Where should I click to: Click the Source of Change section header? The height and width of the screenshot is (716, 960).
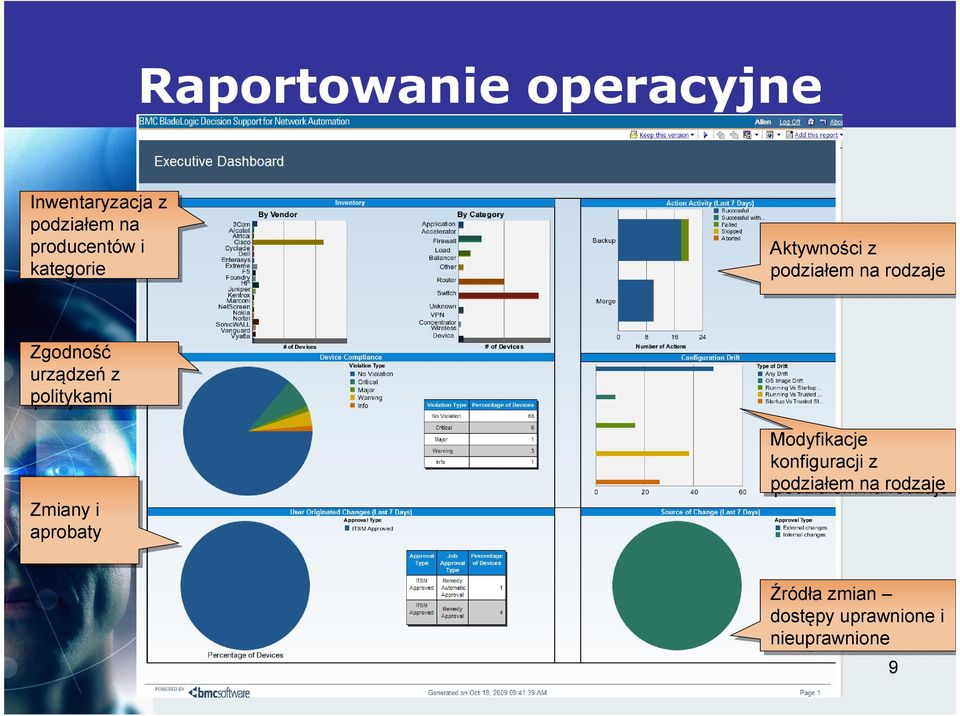(x=710, y=511)
